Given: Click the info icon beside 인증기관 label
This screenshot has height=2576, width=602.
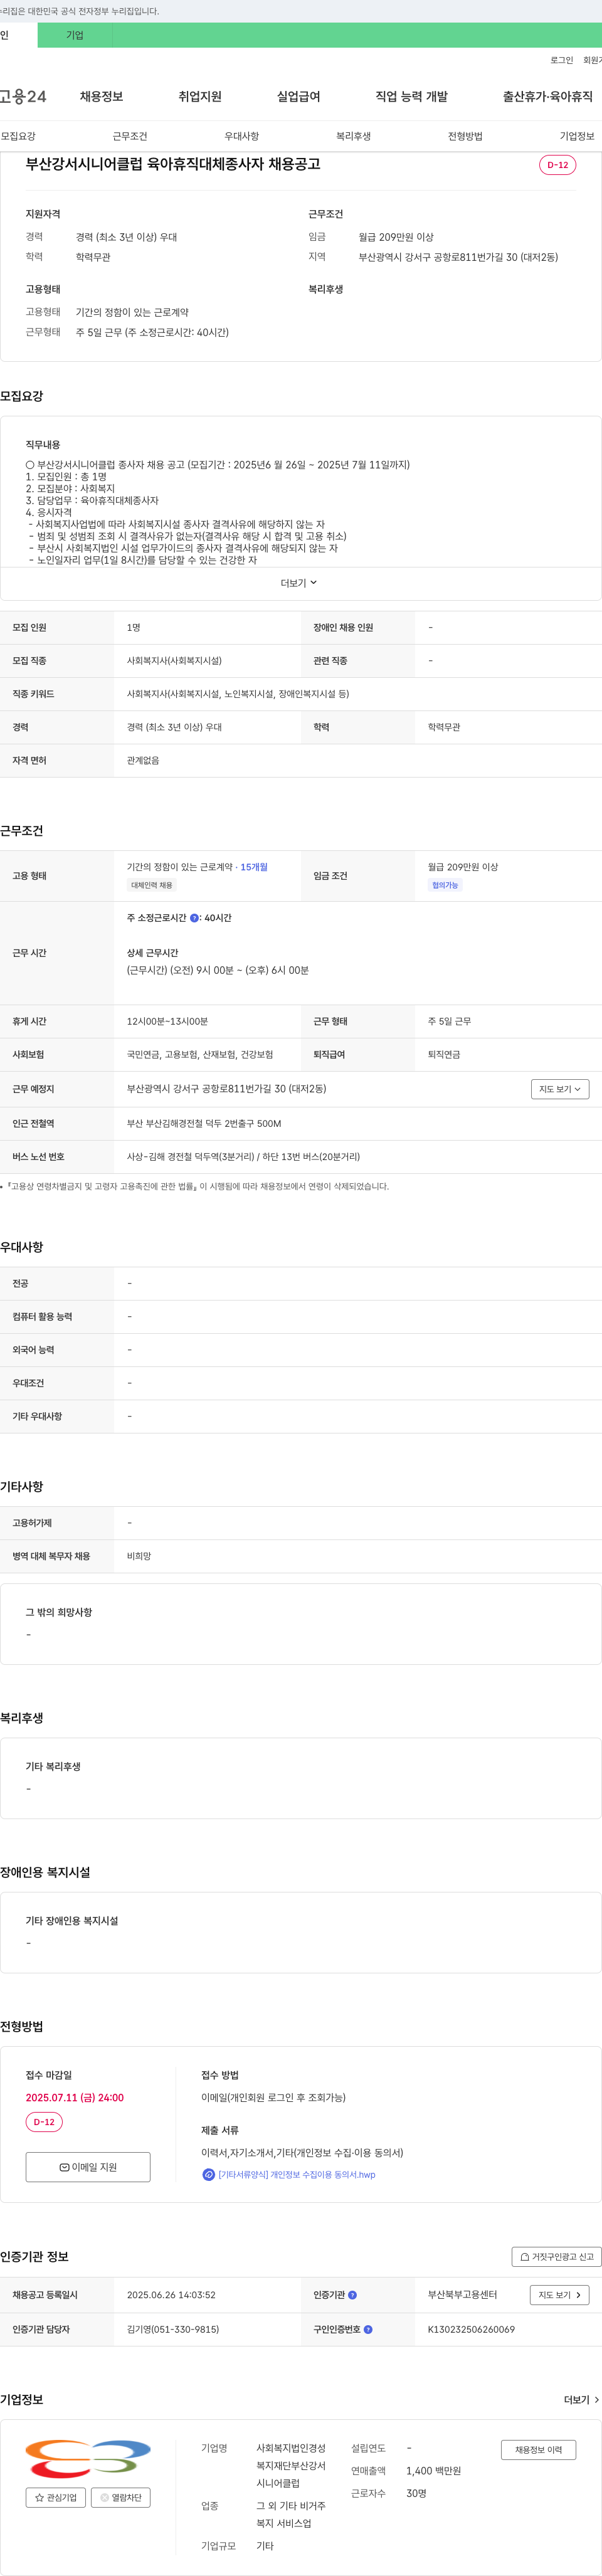Looking at the screenshot, I should (352, 2295).
